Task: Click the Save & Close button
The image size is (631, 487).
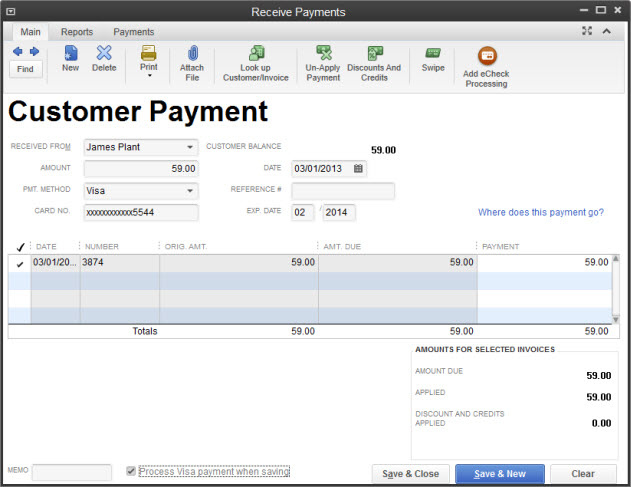Action: pyautogui.click(x=410, y=474)
